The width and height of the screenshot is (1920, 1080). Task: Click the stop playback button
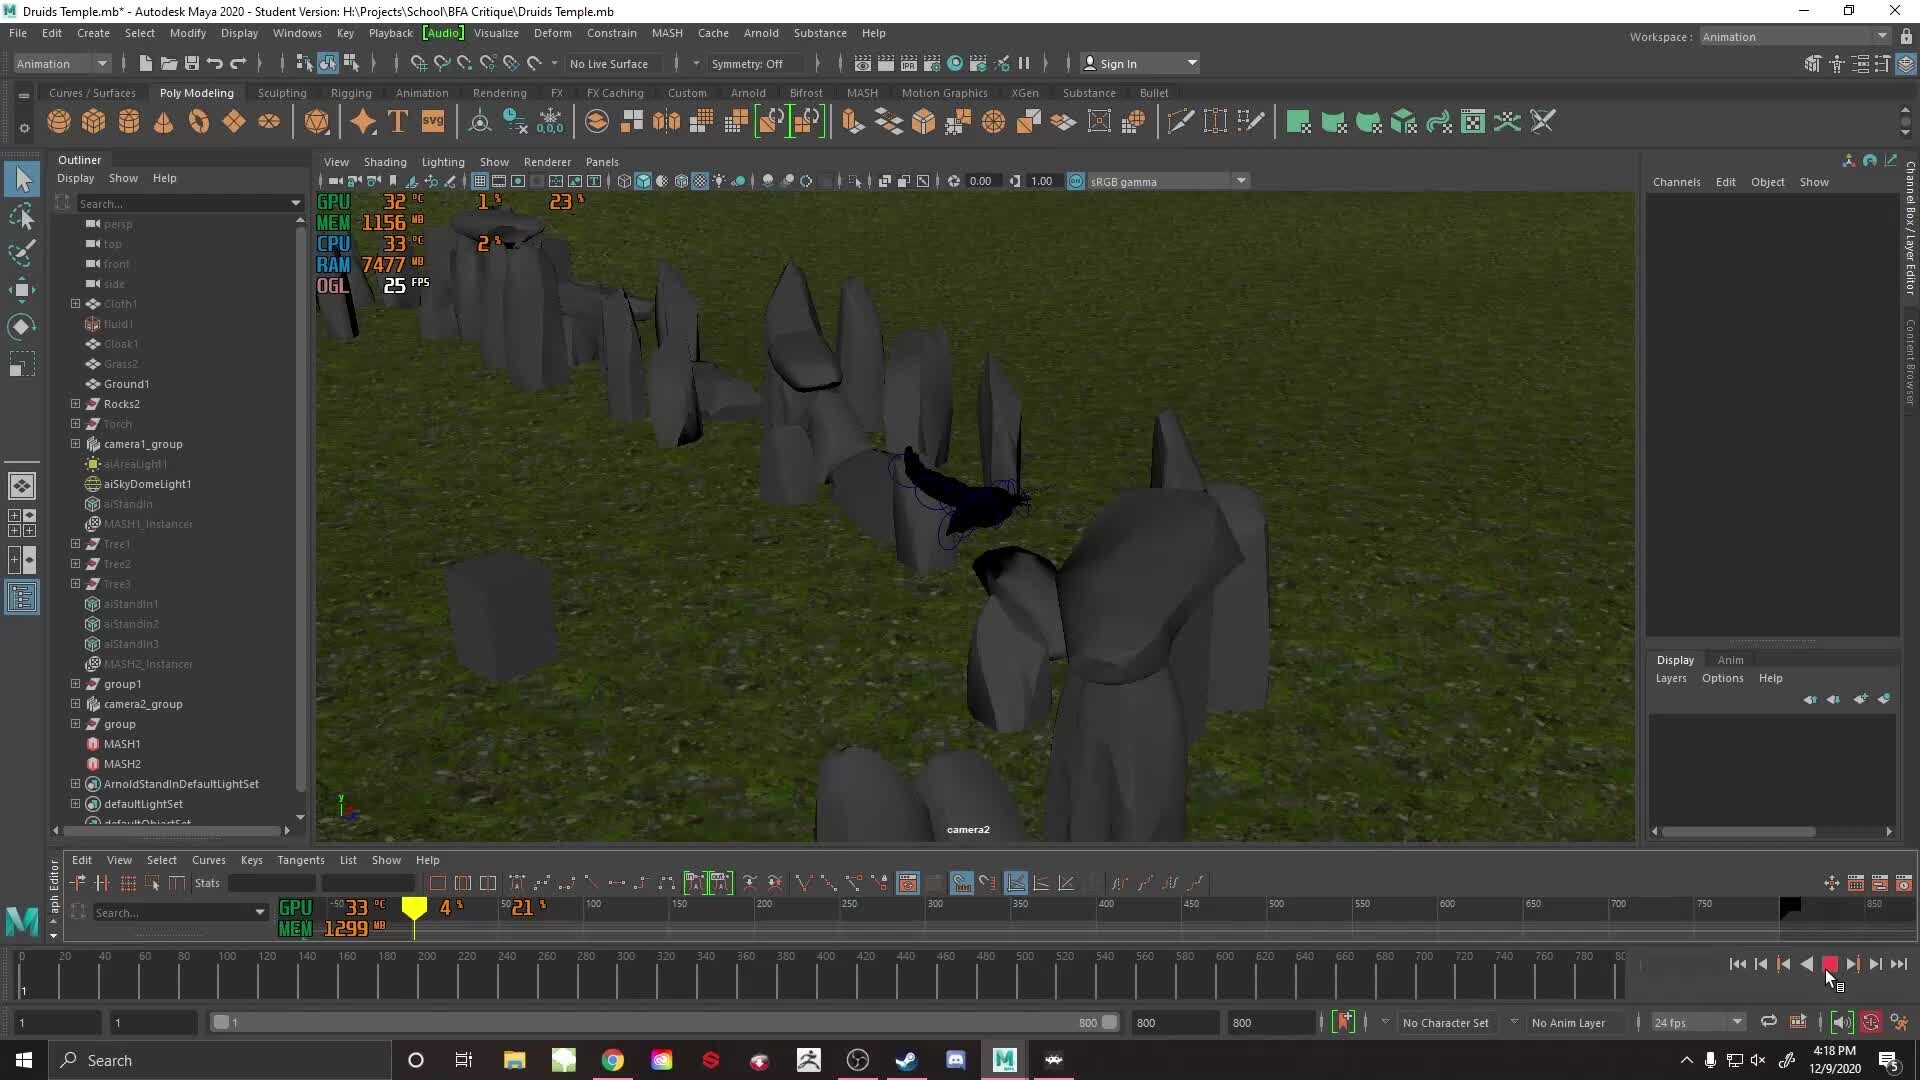click(1829, 964)
